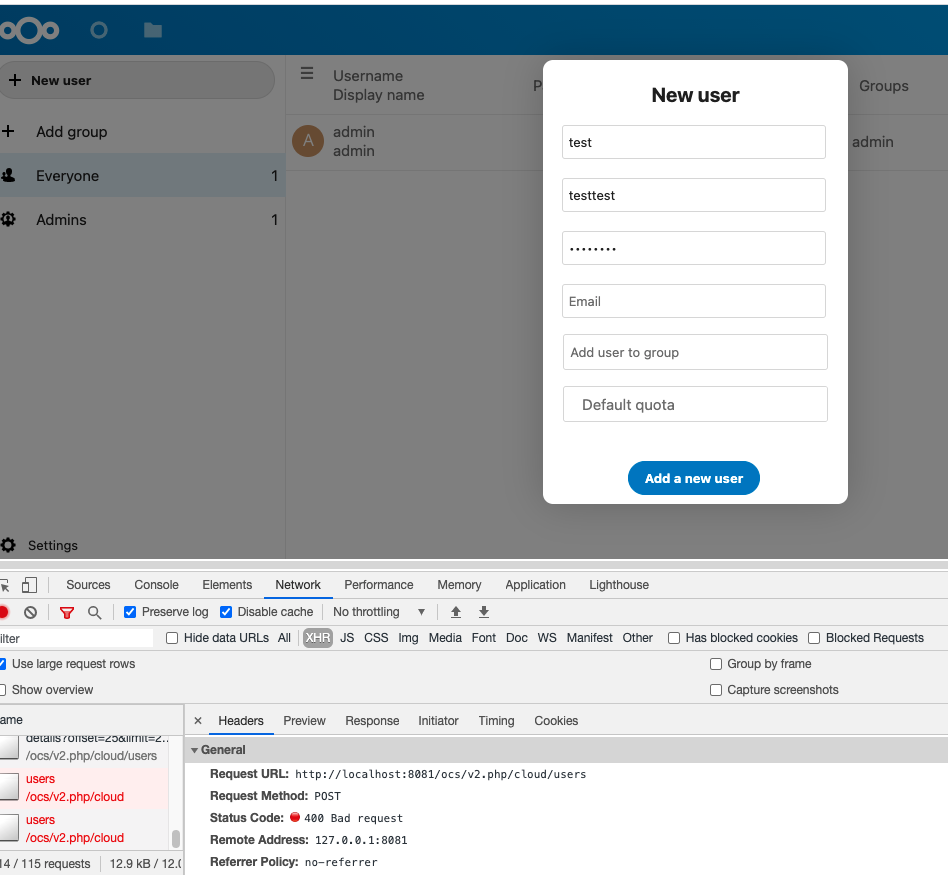Click the username field containing test

[693, 142]
